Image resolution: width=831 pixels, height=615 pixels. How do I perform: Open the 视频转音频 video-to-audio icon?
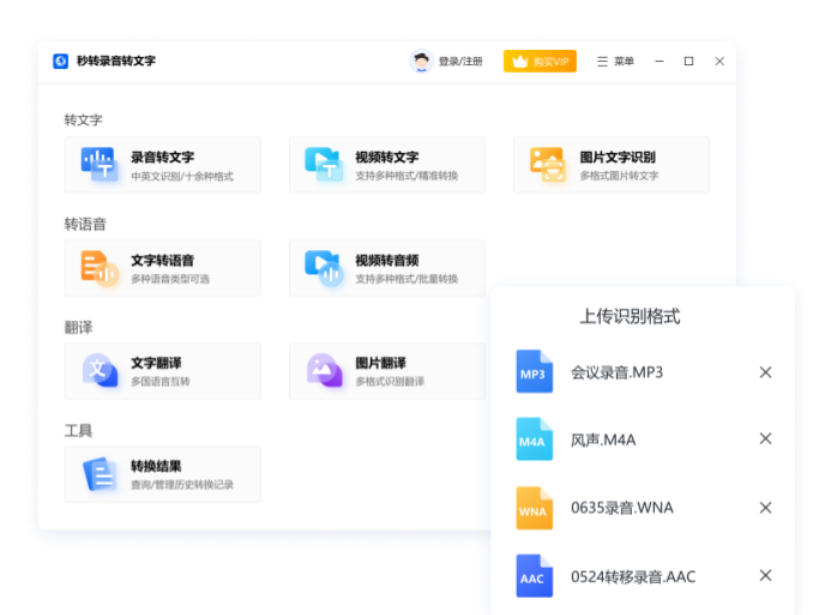pyautogui.click(x=323, y=268)
